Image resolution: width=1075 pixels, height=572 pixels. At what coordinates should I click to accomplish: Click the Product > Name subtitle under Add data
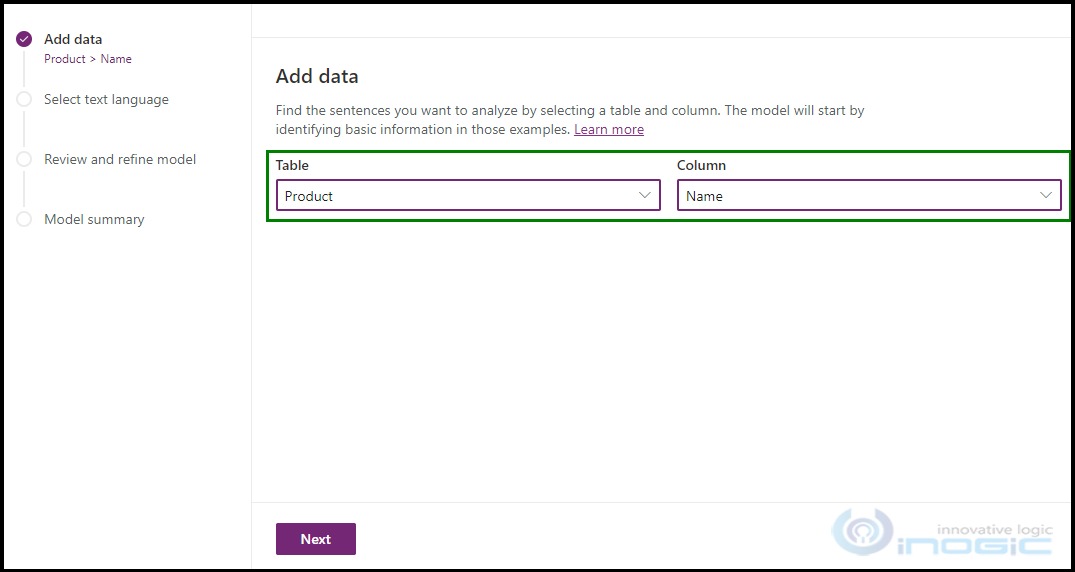88,59
